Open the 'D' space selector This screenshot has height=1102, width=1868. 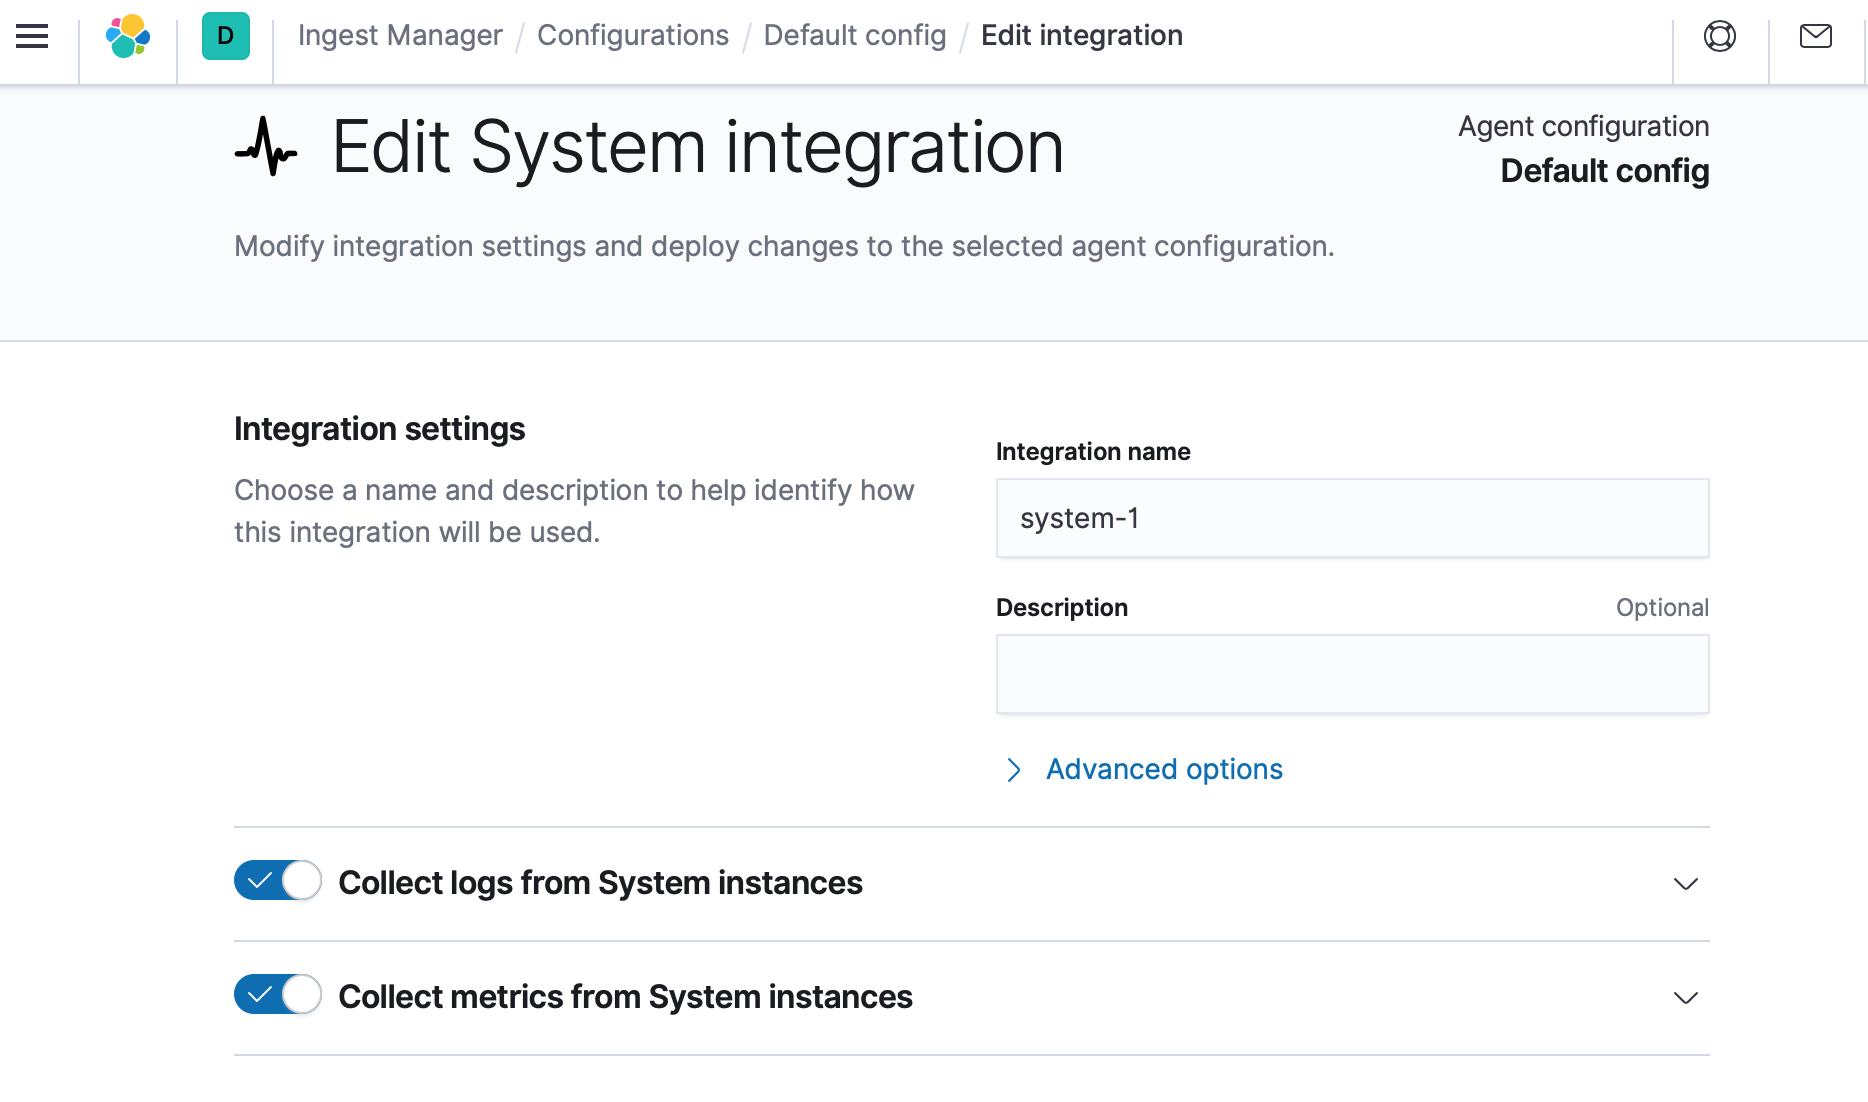(224, 36)
